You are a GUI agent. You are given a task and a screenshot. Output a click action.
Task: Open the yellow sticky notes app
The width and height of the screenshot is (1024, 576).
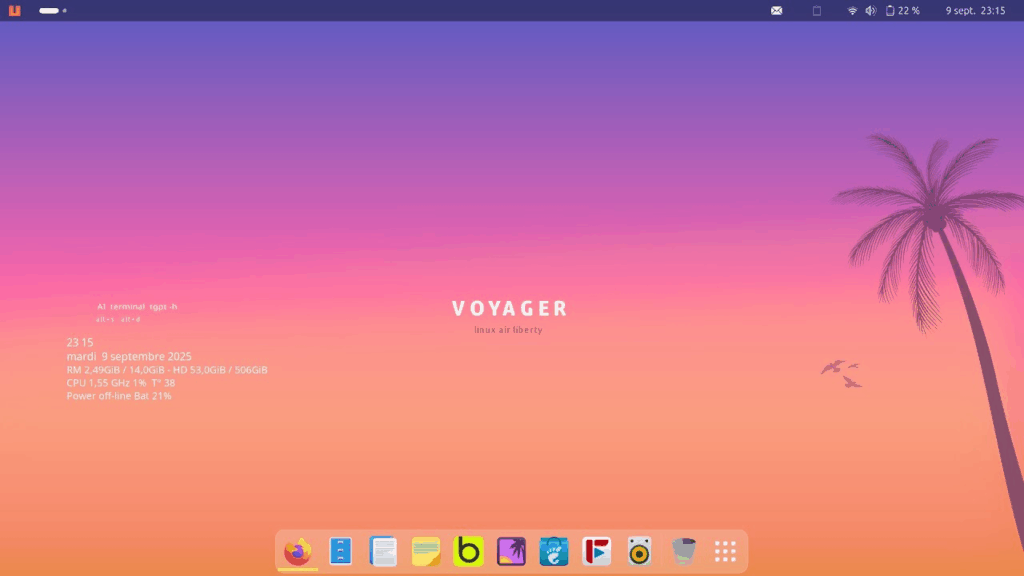point(426,551)
